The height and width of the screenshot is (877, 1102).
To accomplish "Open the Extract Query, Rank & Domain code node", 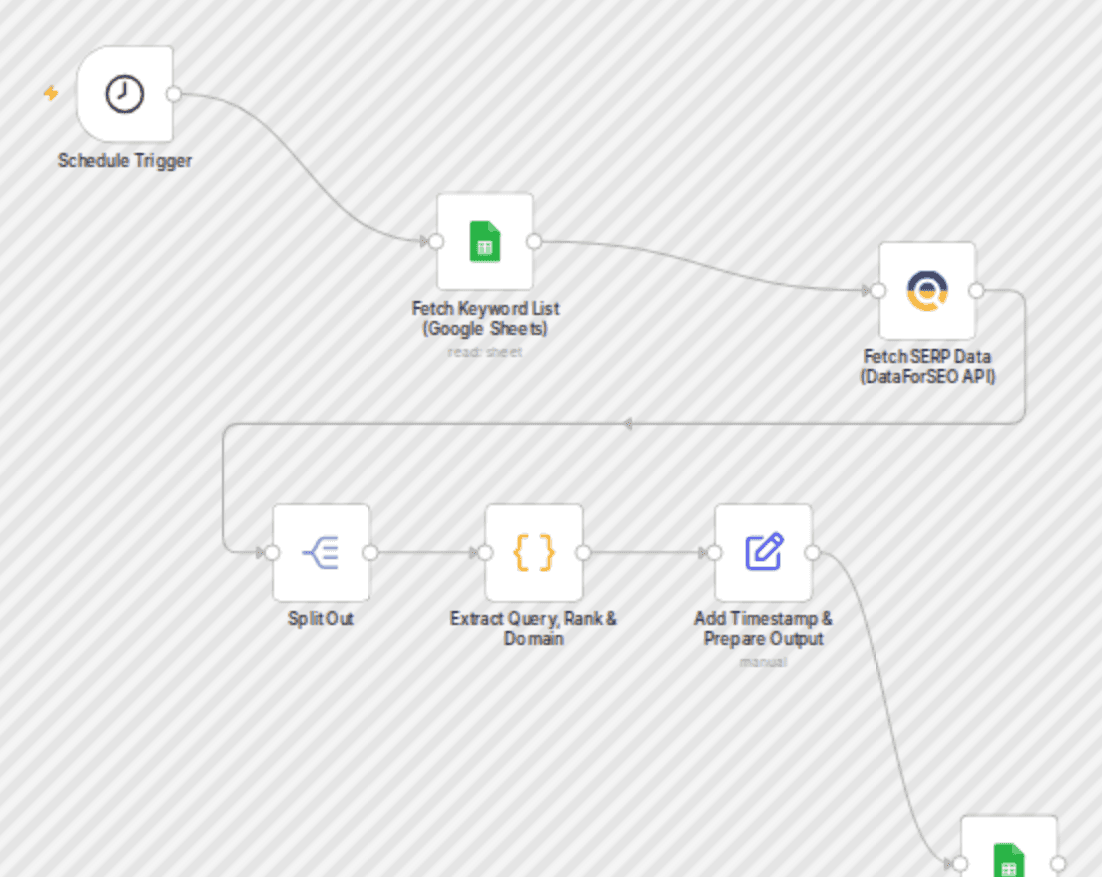I will click(533, 552).
